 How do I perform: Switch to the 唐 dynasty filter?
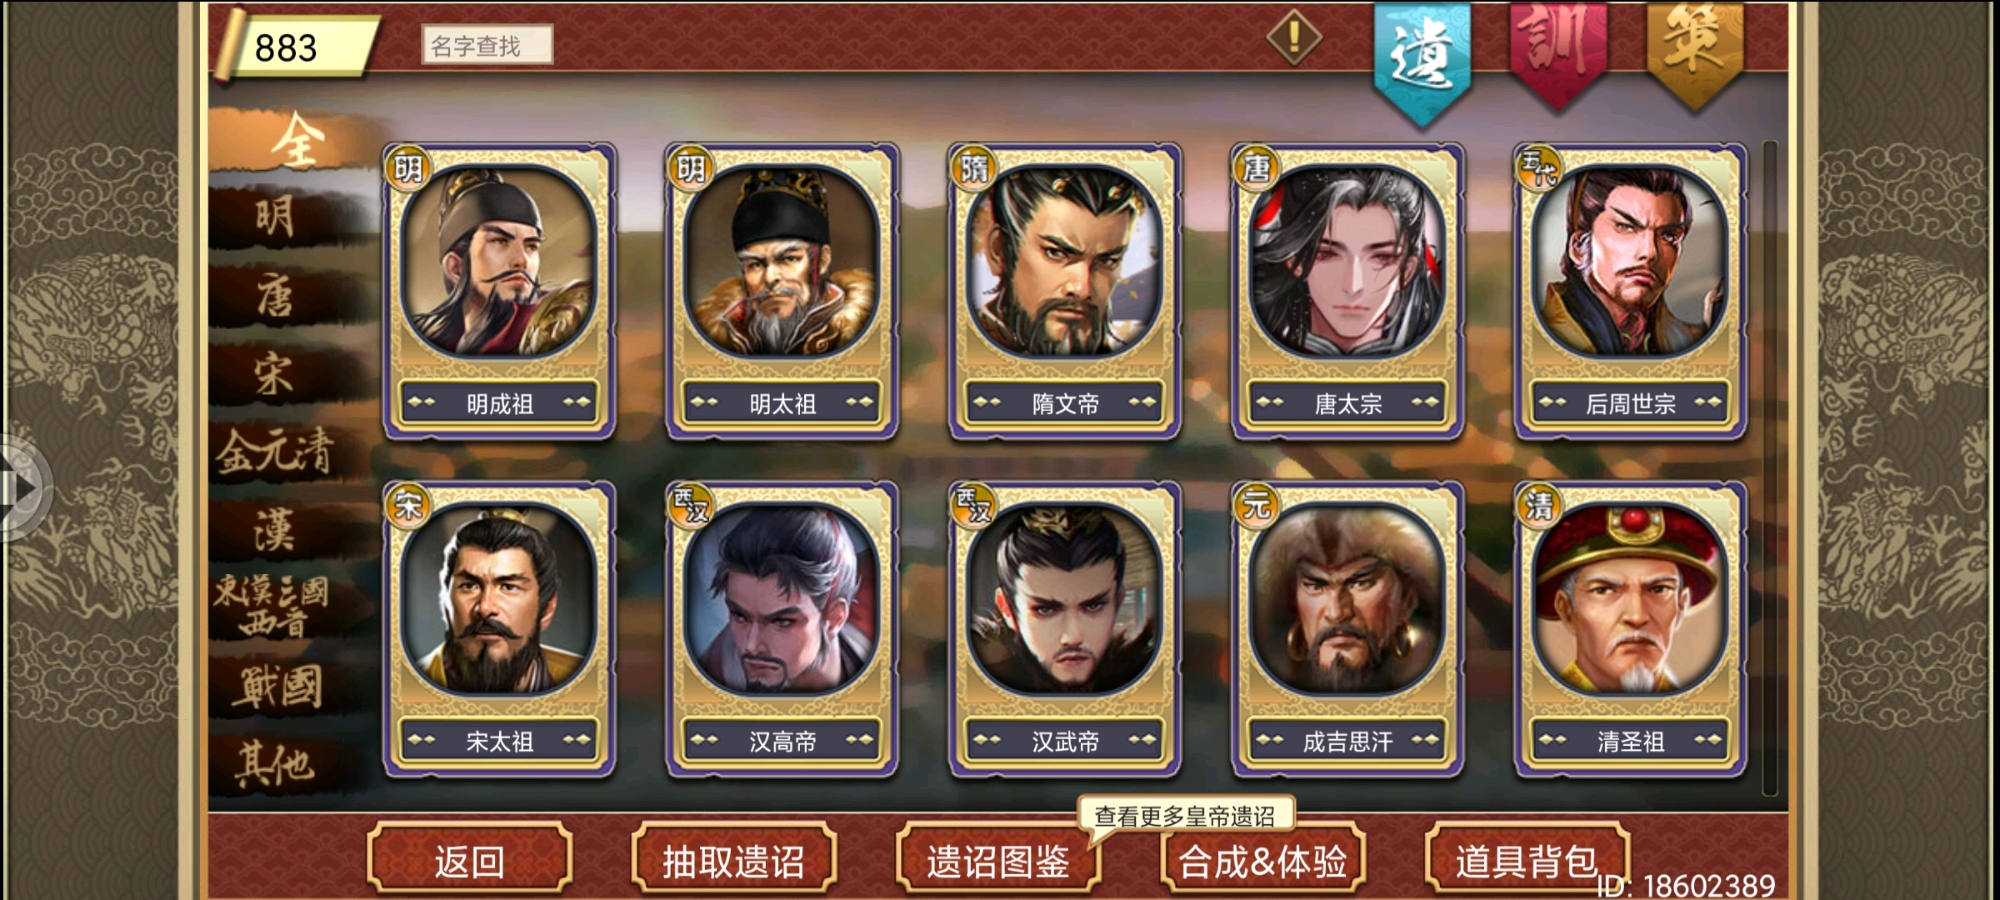click(276, 296)
